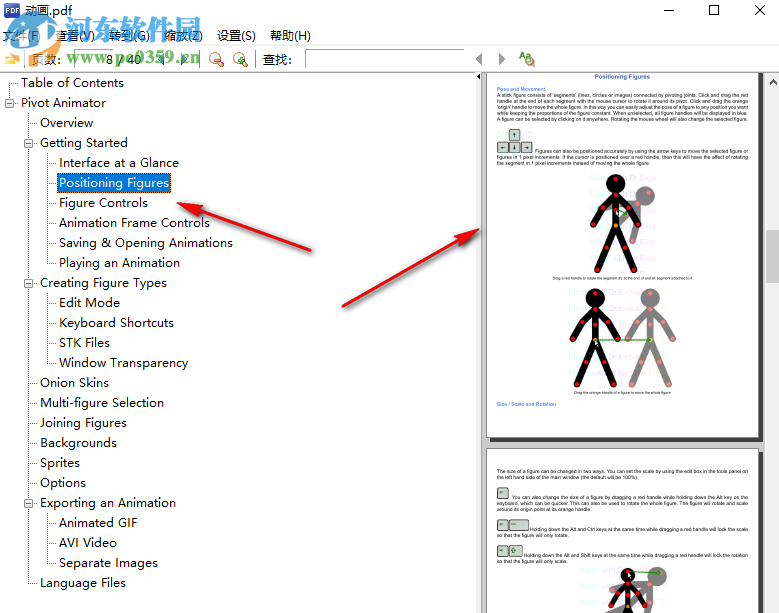Image resolution: width=779 pixels, height=613 pixels.
Task: Click the PDF app icon in title bar
Action: pos(12,10)
